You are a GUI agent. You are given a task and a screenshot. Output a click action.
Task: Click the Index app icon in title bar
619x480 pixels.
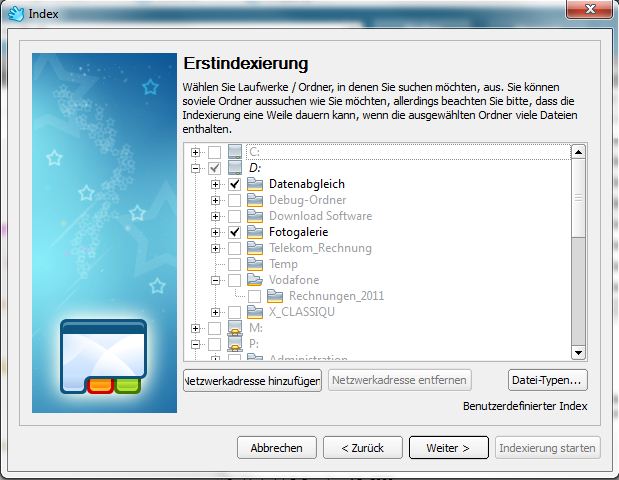click(x=16, y=13)
